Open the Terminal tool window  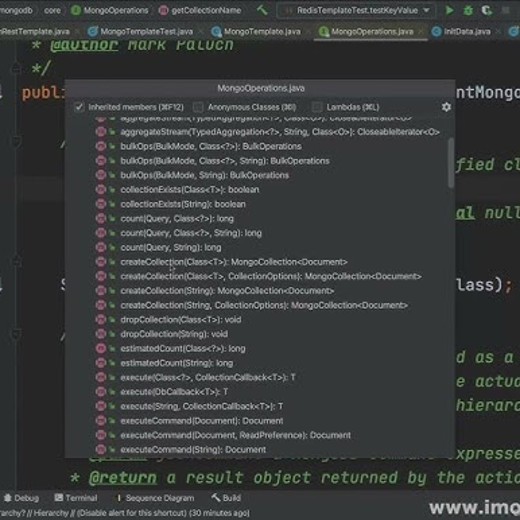(76, 498)
